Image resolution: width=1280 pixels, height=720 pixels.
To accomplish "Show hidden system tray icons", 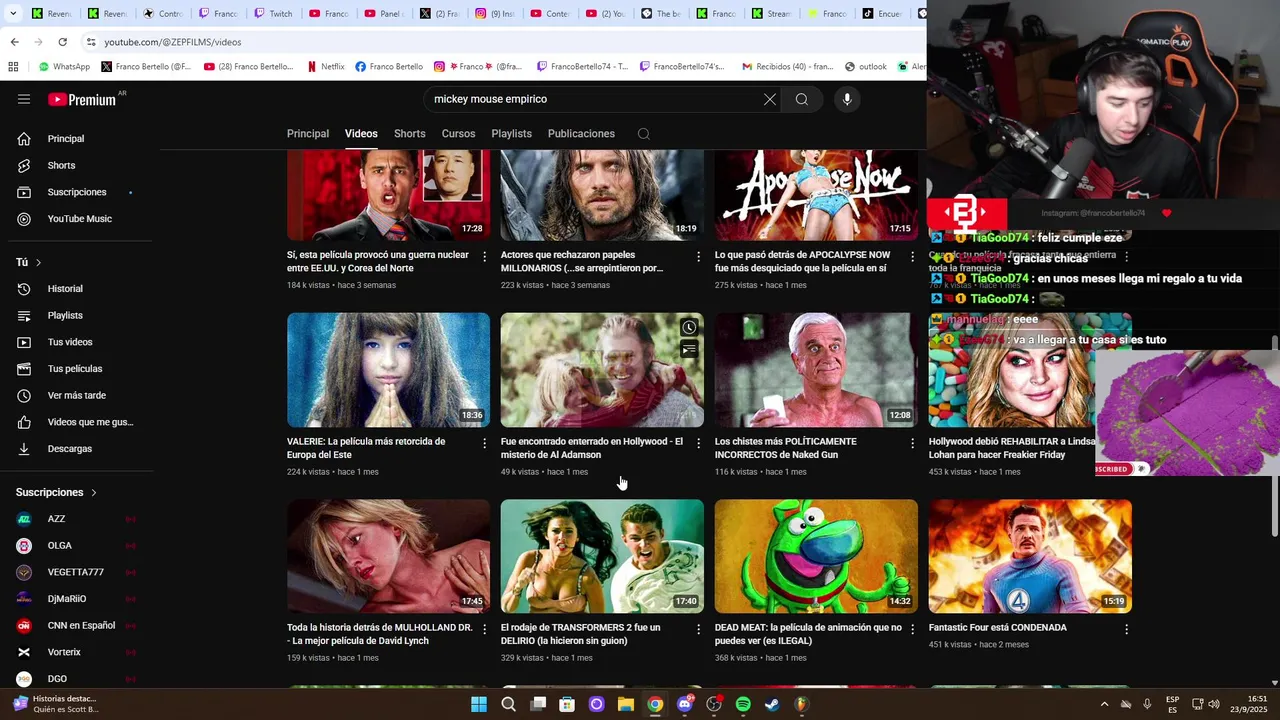I will click(1104, 704).
